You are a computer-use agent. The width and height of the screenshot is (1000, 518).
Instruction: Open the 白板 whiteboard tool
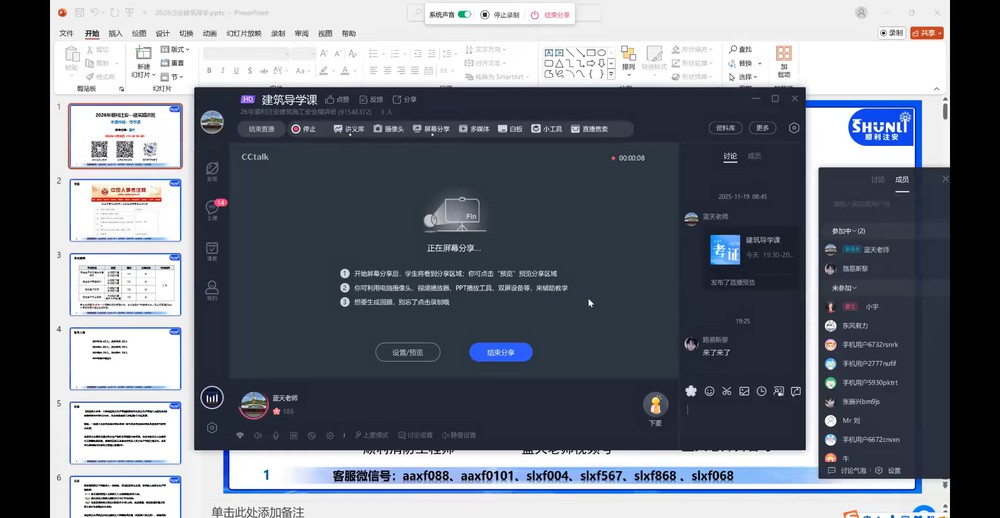click(510, 129)
